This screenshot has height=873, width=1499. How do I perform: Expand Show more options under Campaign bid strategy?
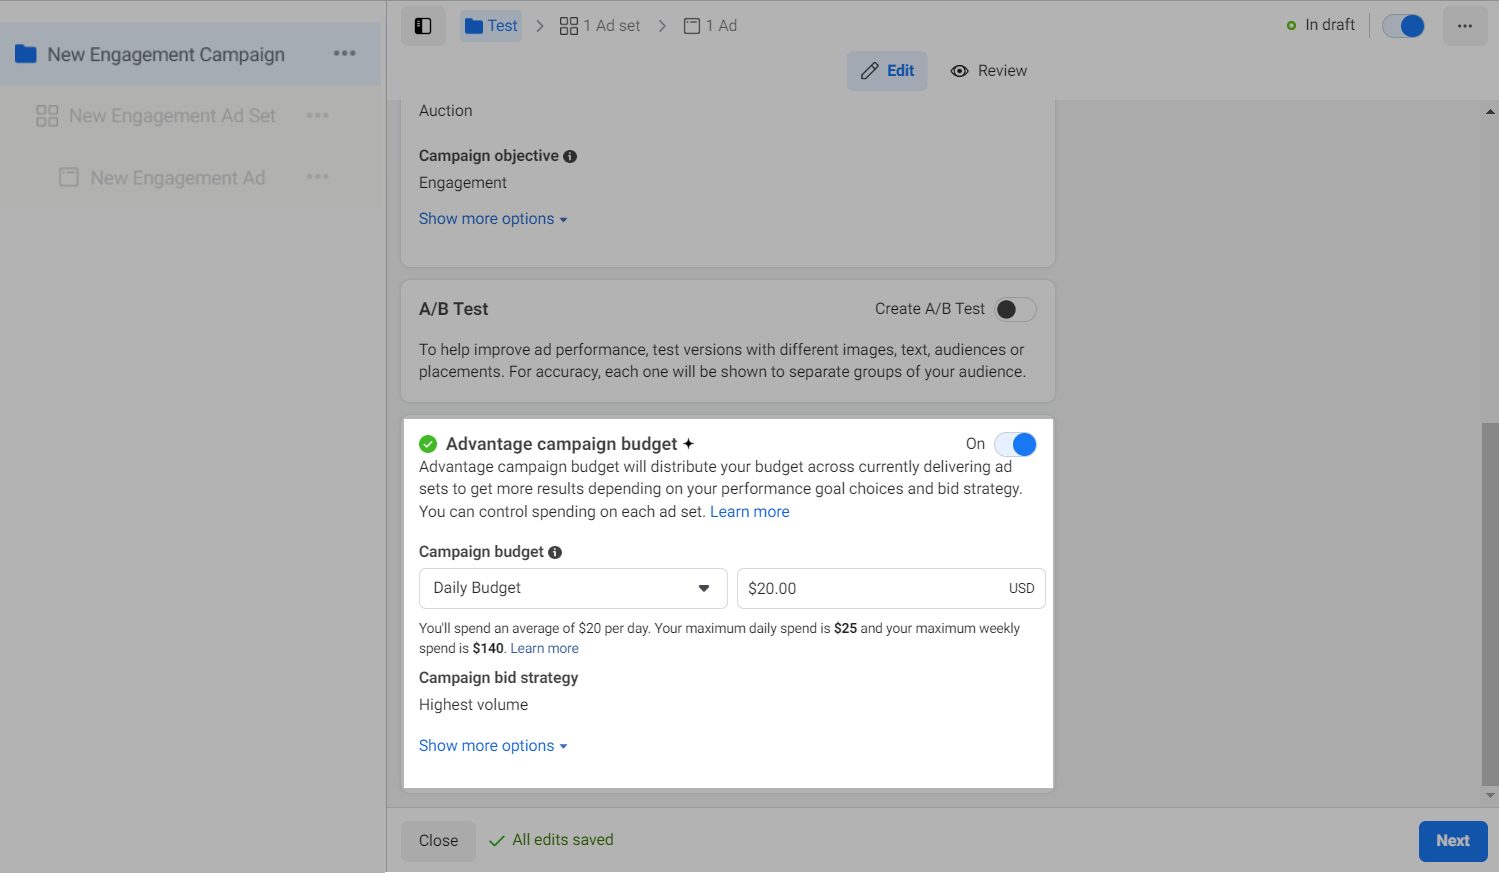click(x=493, y=746)
